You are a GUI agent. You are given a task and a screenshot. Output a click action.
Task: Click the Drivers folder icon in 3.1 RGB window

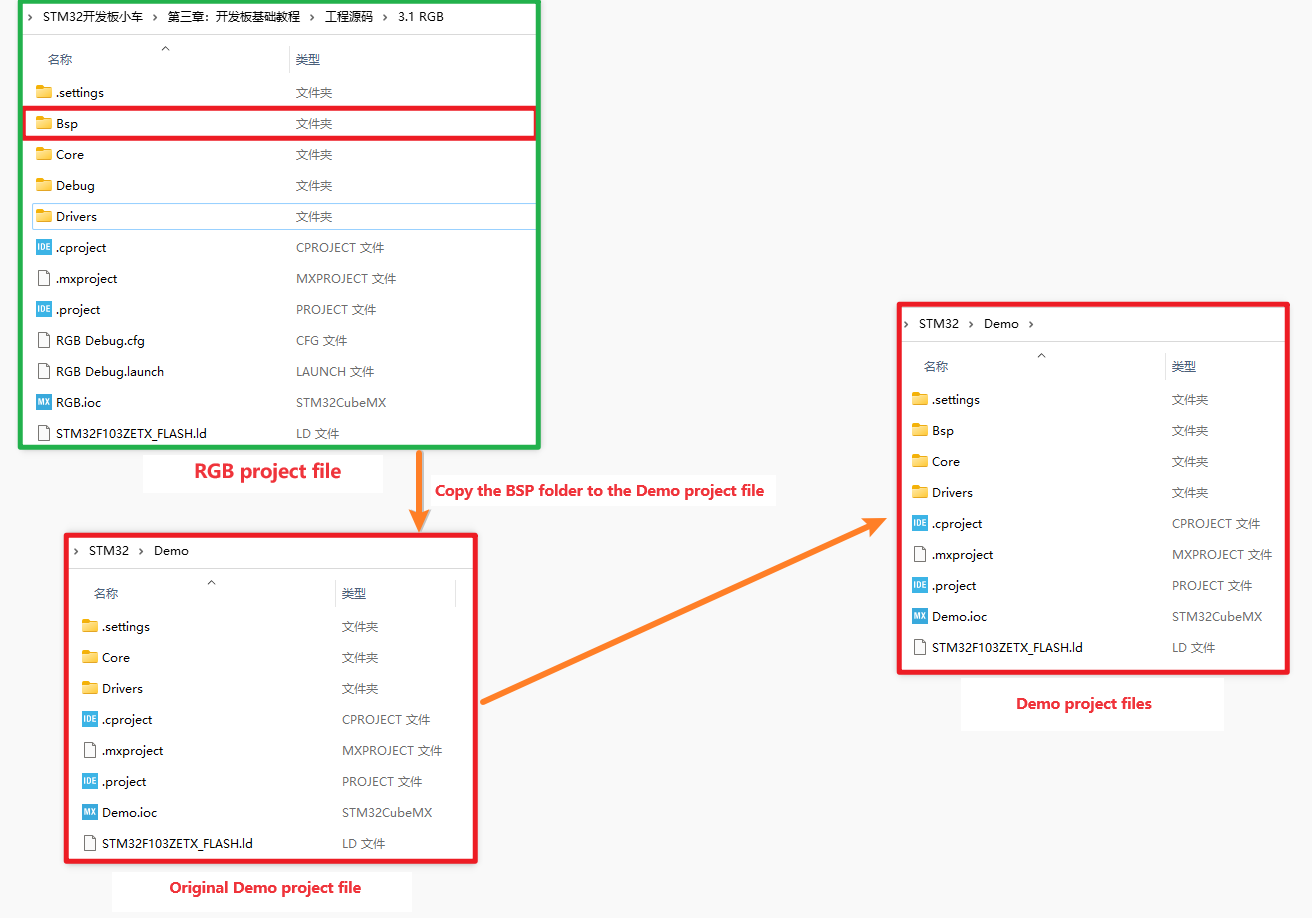[x=43, y=216]
